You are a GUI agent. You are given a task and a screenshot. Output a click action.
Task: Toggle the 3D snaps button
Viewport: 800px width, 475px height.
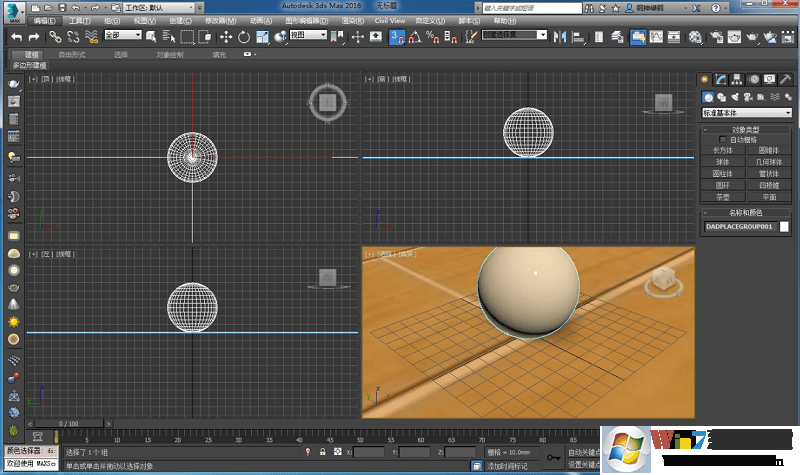tap(397, 37)
